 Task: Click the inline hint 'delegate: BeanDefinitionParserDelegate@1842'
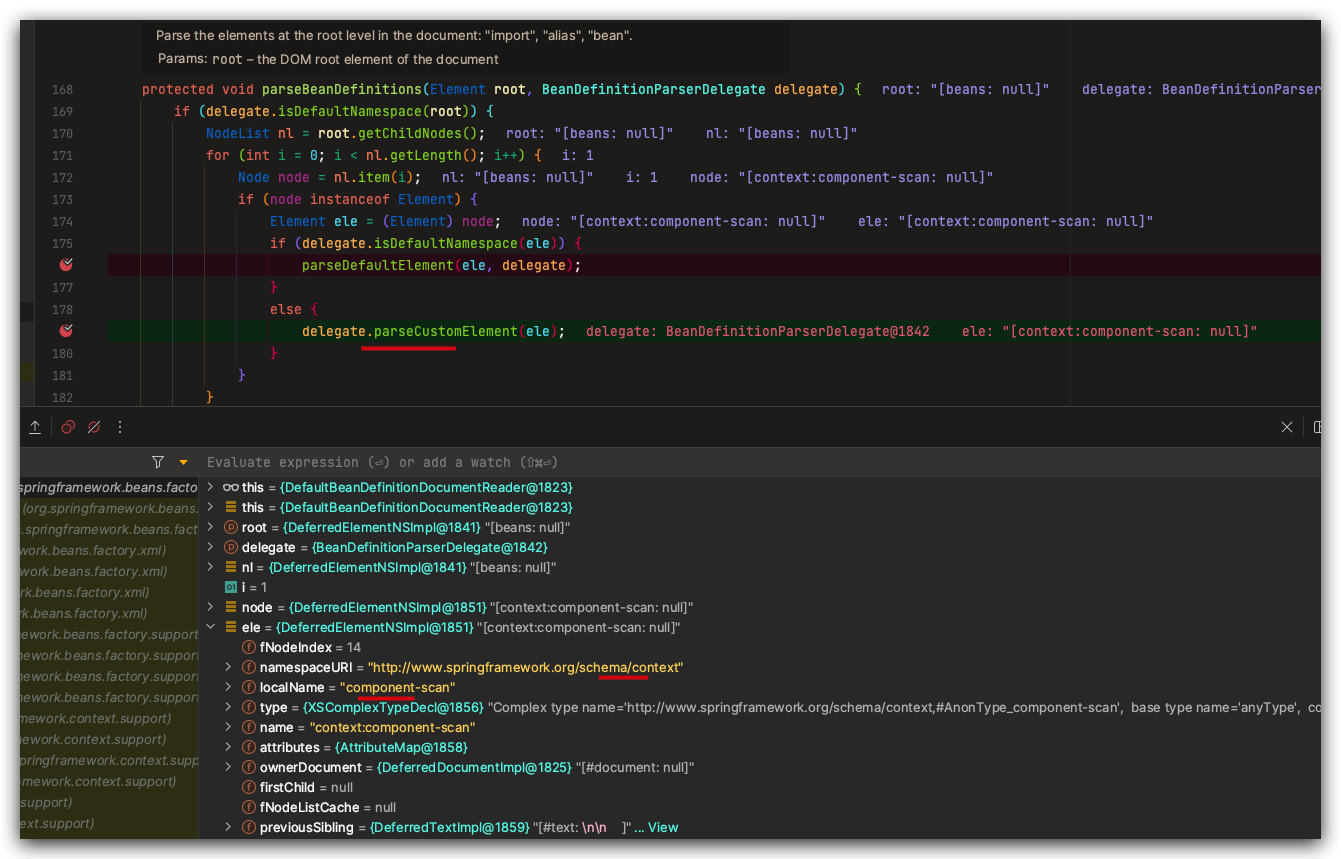point(758,331)
